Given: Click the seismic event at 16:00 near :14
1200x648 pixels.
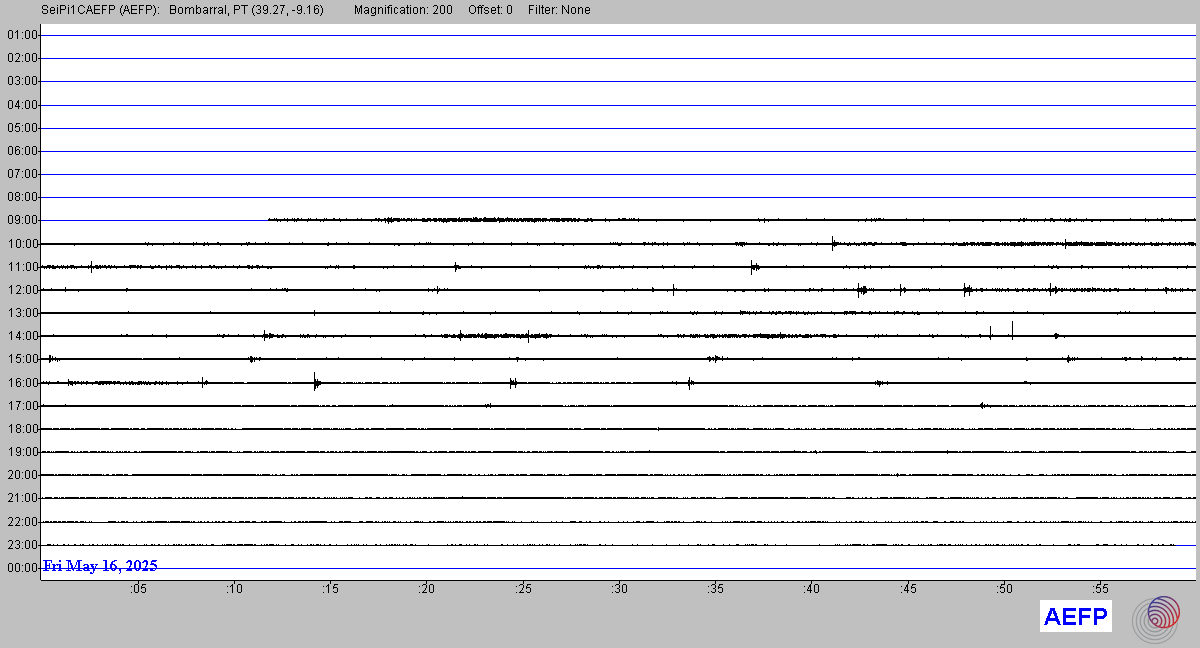Looking at the screenshot, I should 316,381.
